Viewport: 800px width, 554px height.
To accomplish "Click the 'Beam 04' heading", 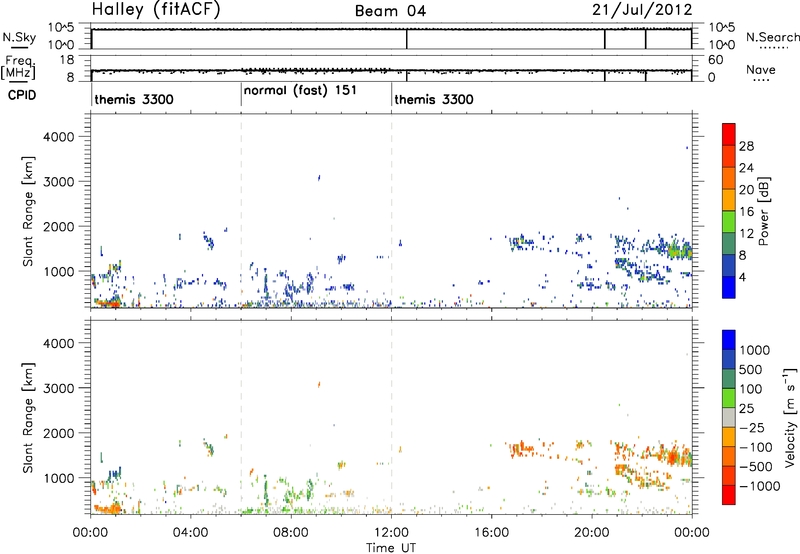I will pyautogui.click(x=390, y=11).
